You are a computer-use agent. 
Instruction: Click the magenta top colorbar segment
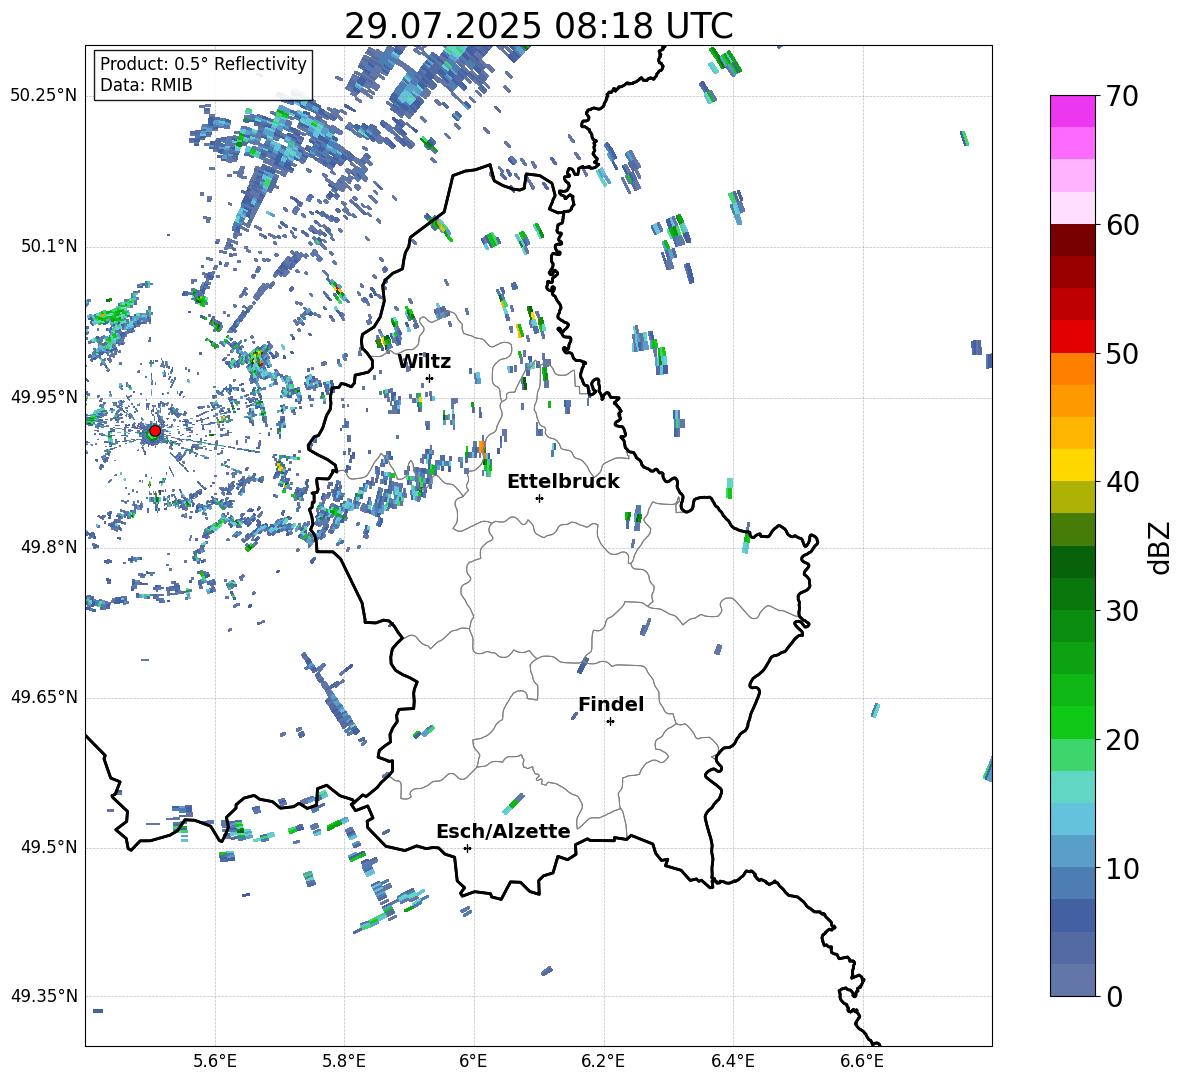click(1073, 111)
